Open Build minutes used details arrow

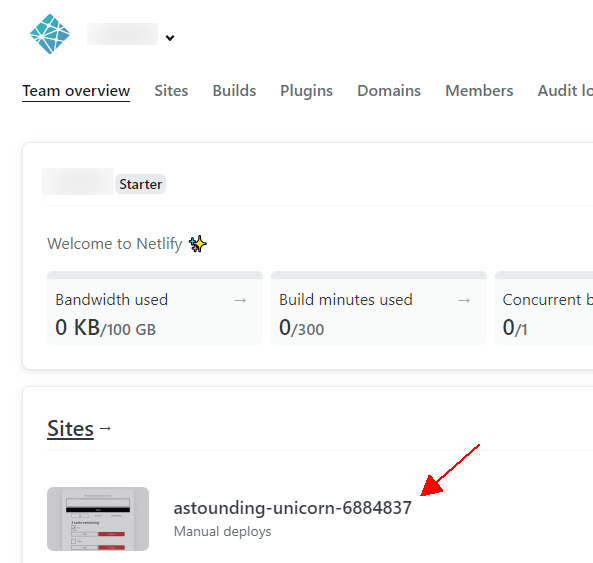(464, 300)
